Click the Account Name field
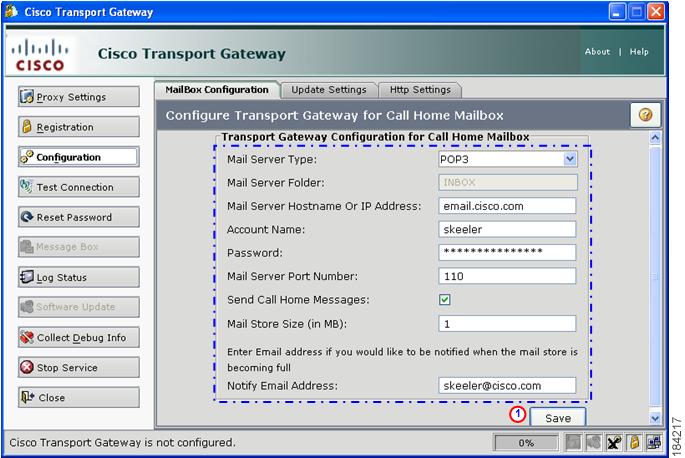Image resolution: width=685 pixels, height=458 pixels. tap(507, 229)
